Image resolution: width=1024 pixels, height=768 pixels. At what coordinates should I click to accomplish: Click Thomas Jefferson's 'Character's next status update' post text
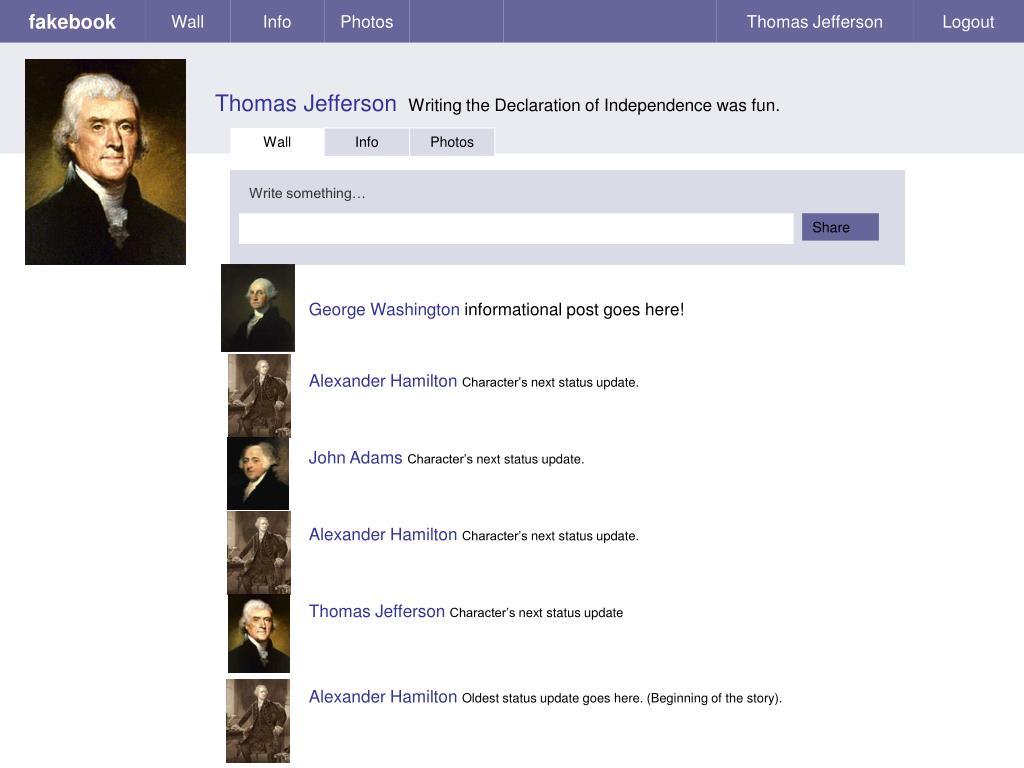[x=536, y=613]
